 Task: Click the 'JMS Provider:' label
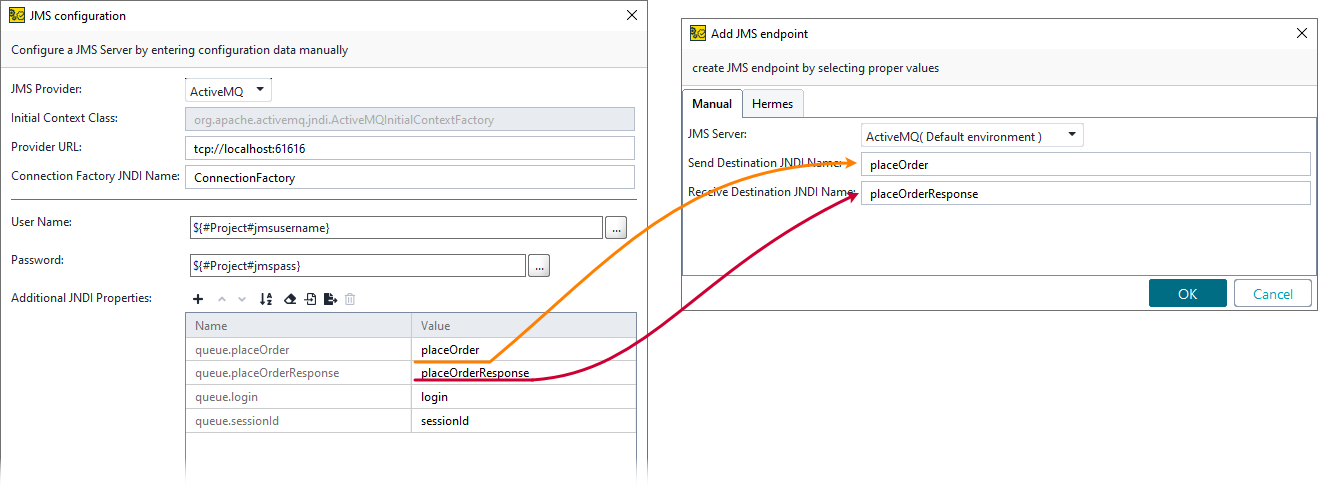click(x=46, y=89)
